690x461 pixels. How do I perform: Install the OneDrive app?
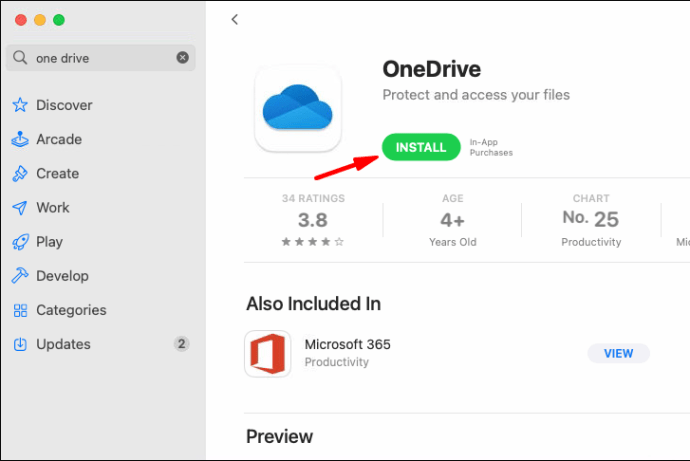(x=421, y=147)
